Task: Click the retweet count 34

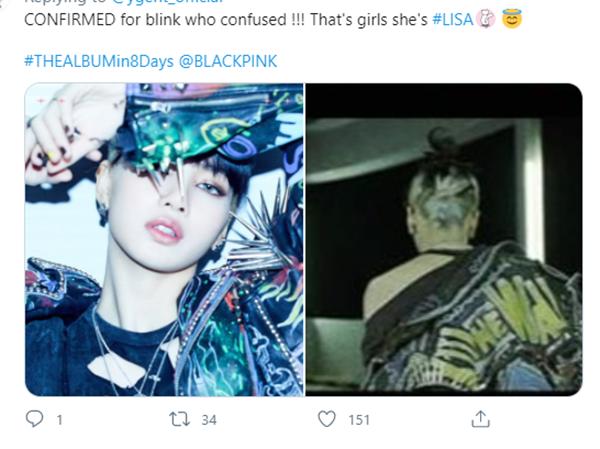Action: 209,420
